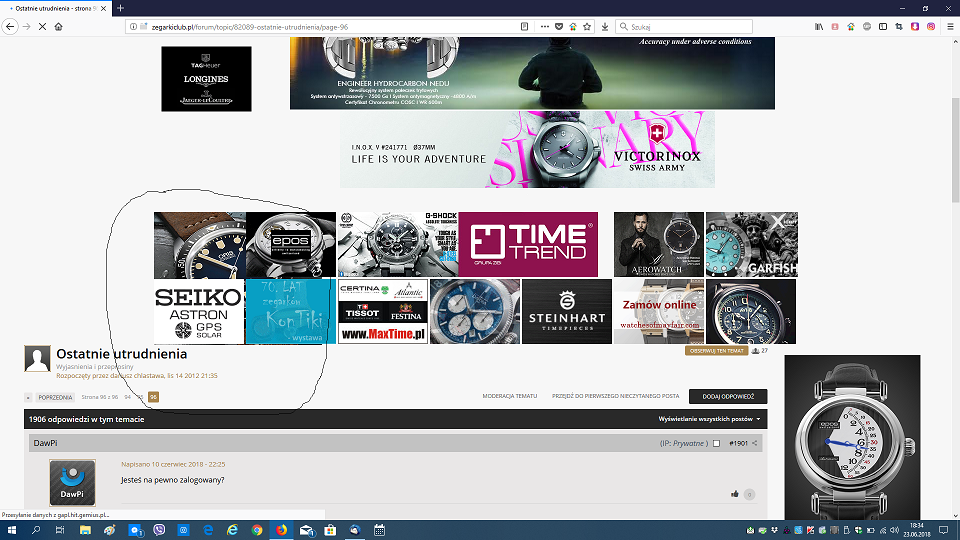Screen dimensions: 960x540
Task: Close the Ostatnie utrudnienia tab
Action: [103, 9]
